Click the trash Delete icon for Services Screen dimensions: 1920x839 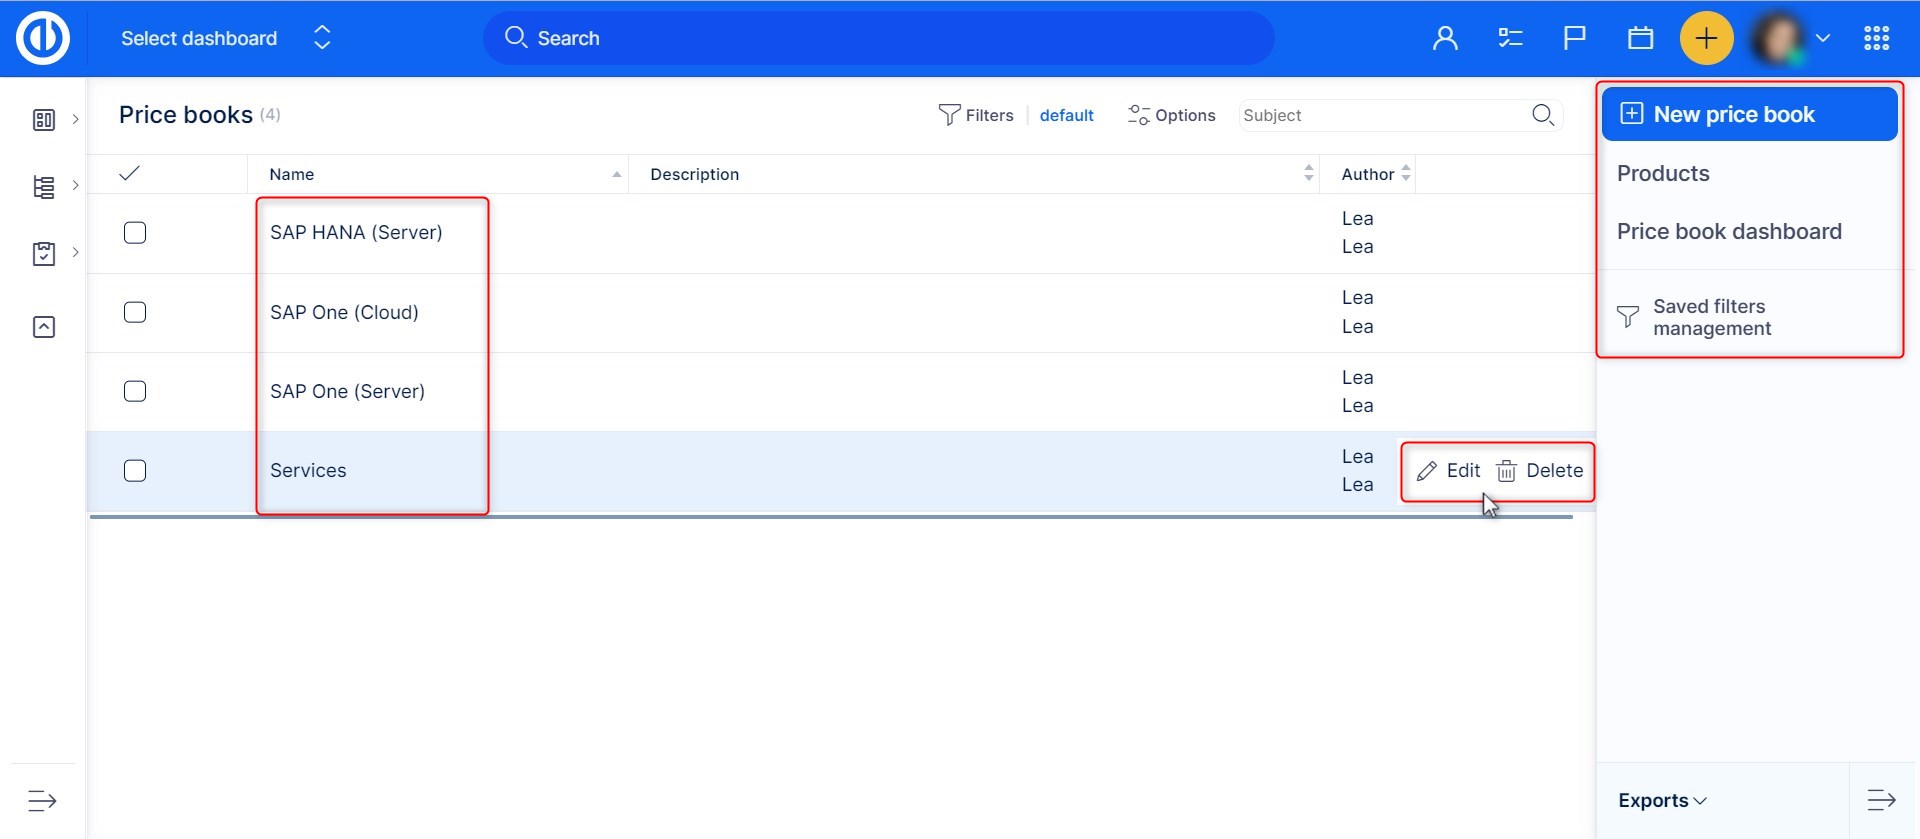1507,471
